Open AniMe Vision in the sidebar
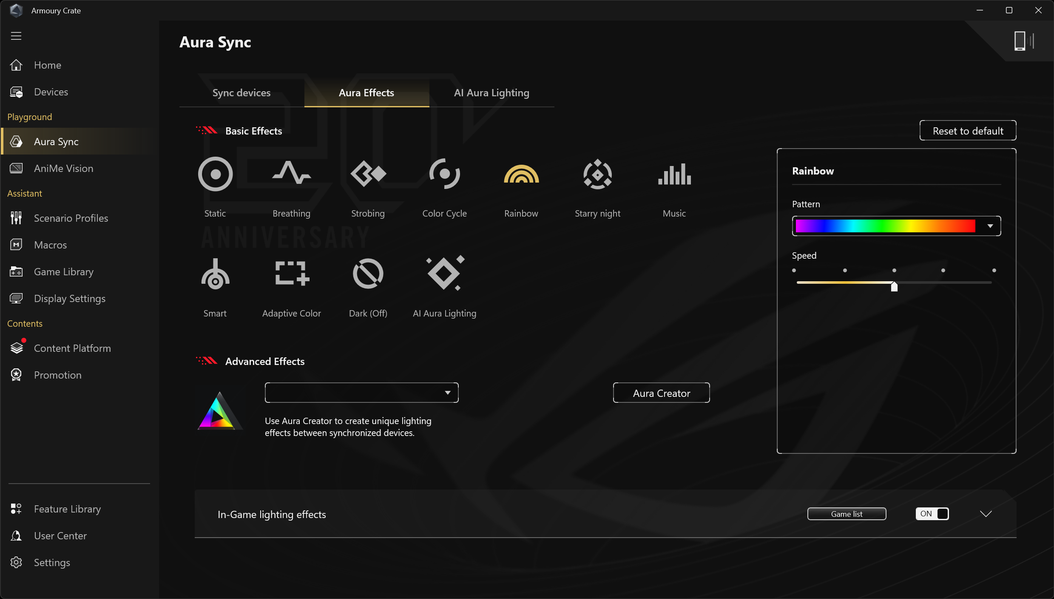The width and height of the screenshot is (1054, 599). [x=63, y=169]
